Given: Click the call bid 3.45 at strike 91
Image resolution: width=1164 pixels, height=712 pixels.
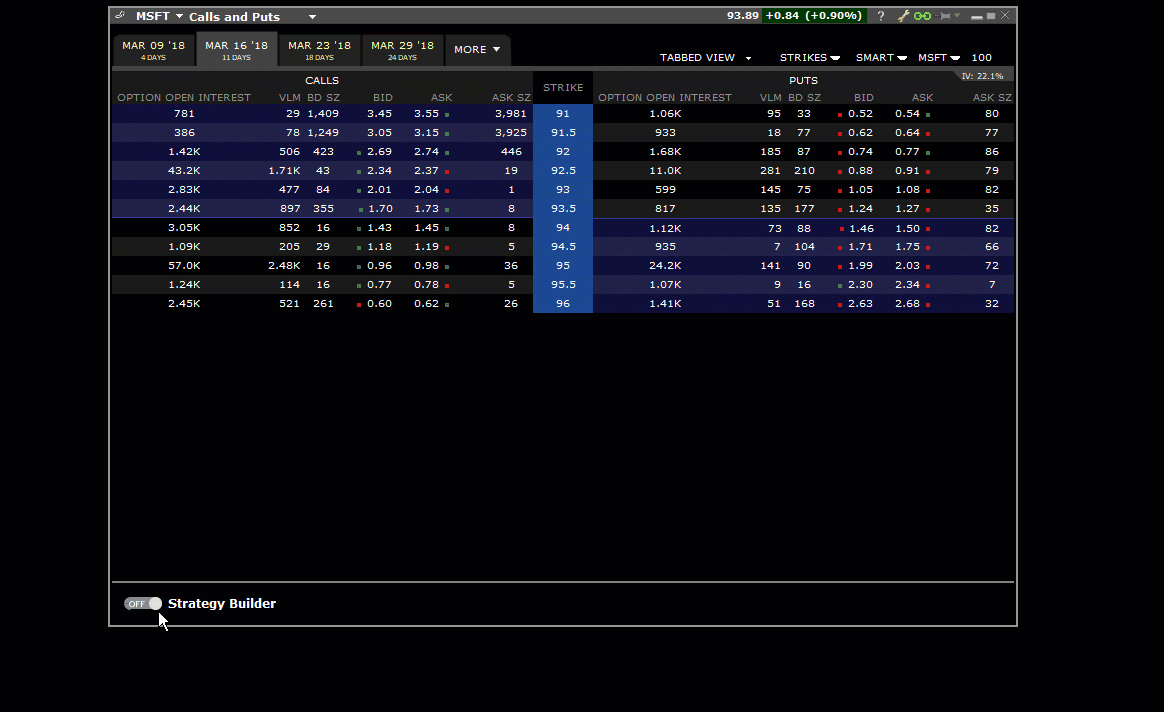Looking at the screenshot, I should pos(380,113).
